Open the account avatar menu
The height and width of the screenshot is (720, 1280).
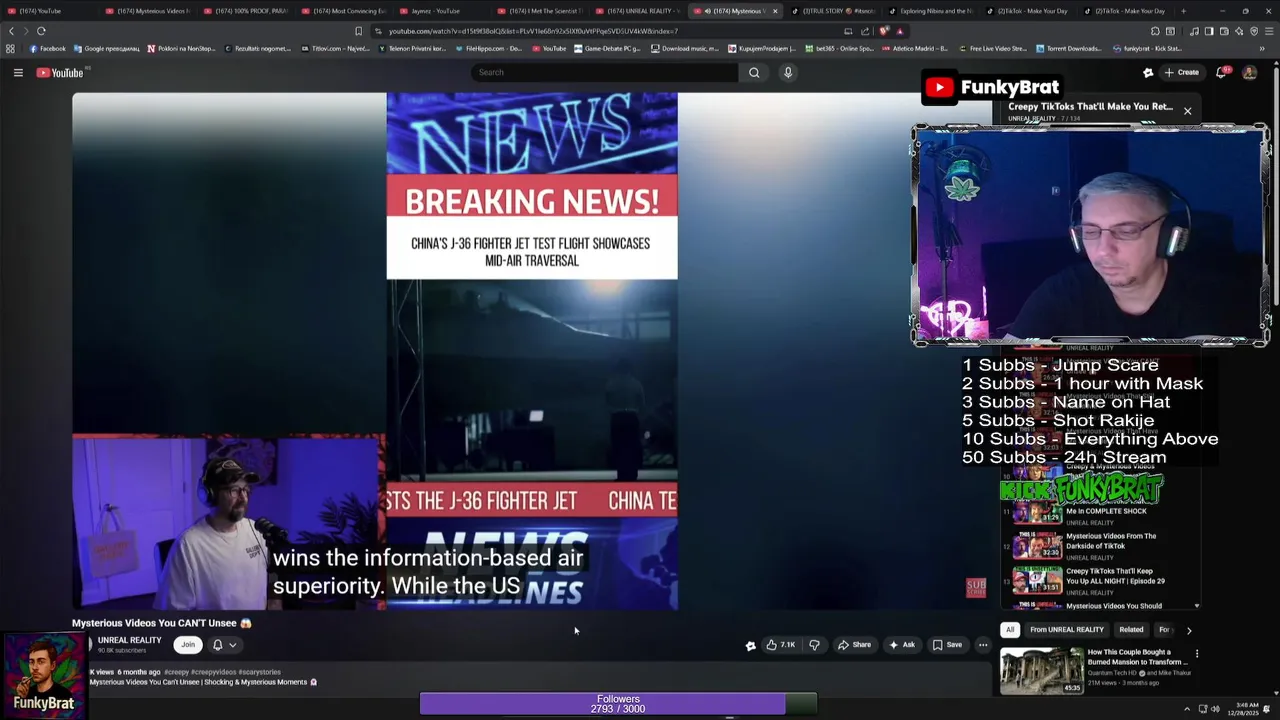point(1249,72)
